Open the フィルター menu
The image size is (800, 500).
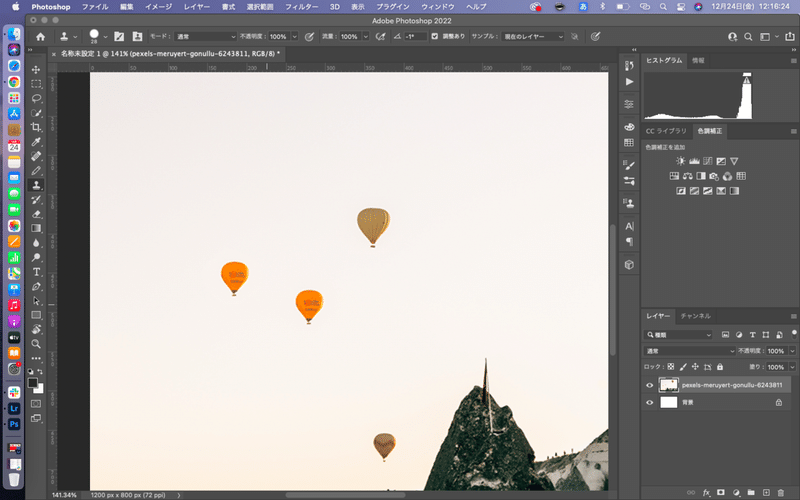301,7
